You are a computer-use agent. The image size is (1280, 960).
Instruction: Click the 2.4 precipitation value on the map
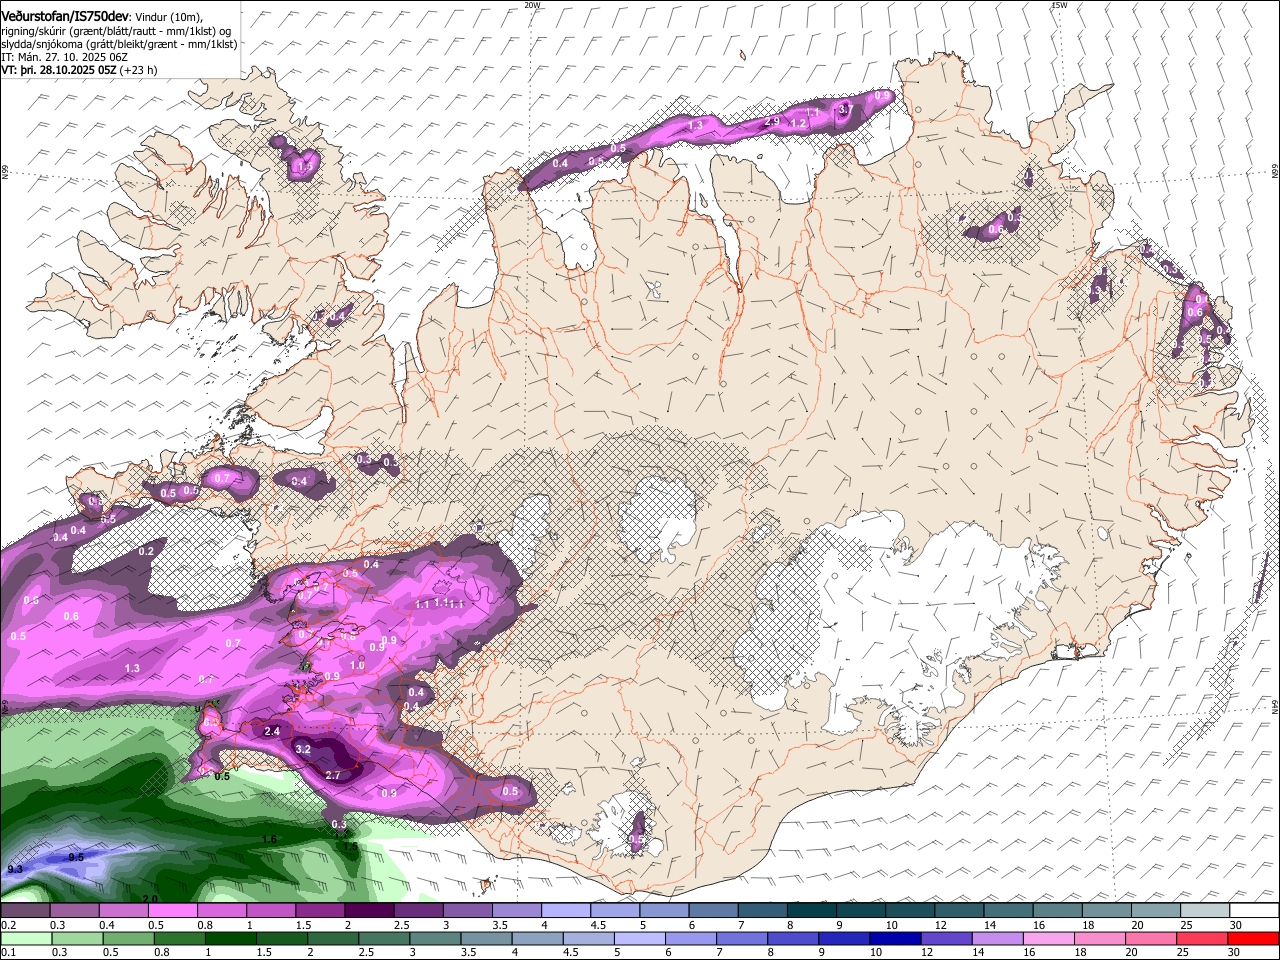[x=271, y=732]
